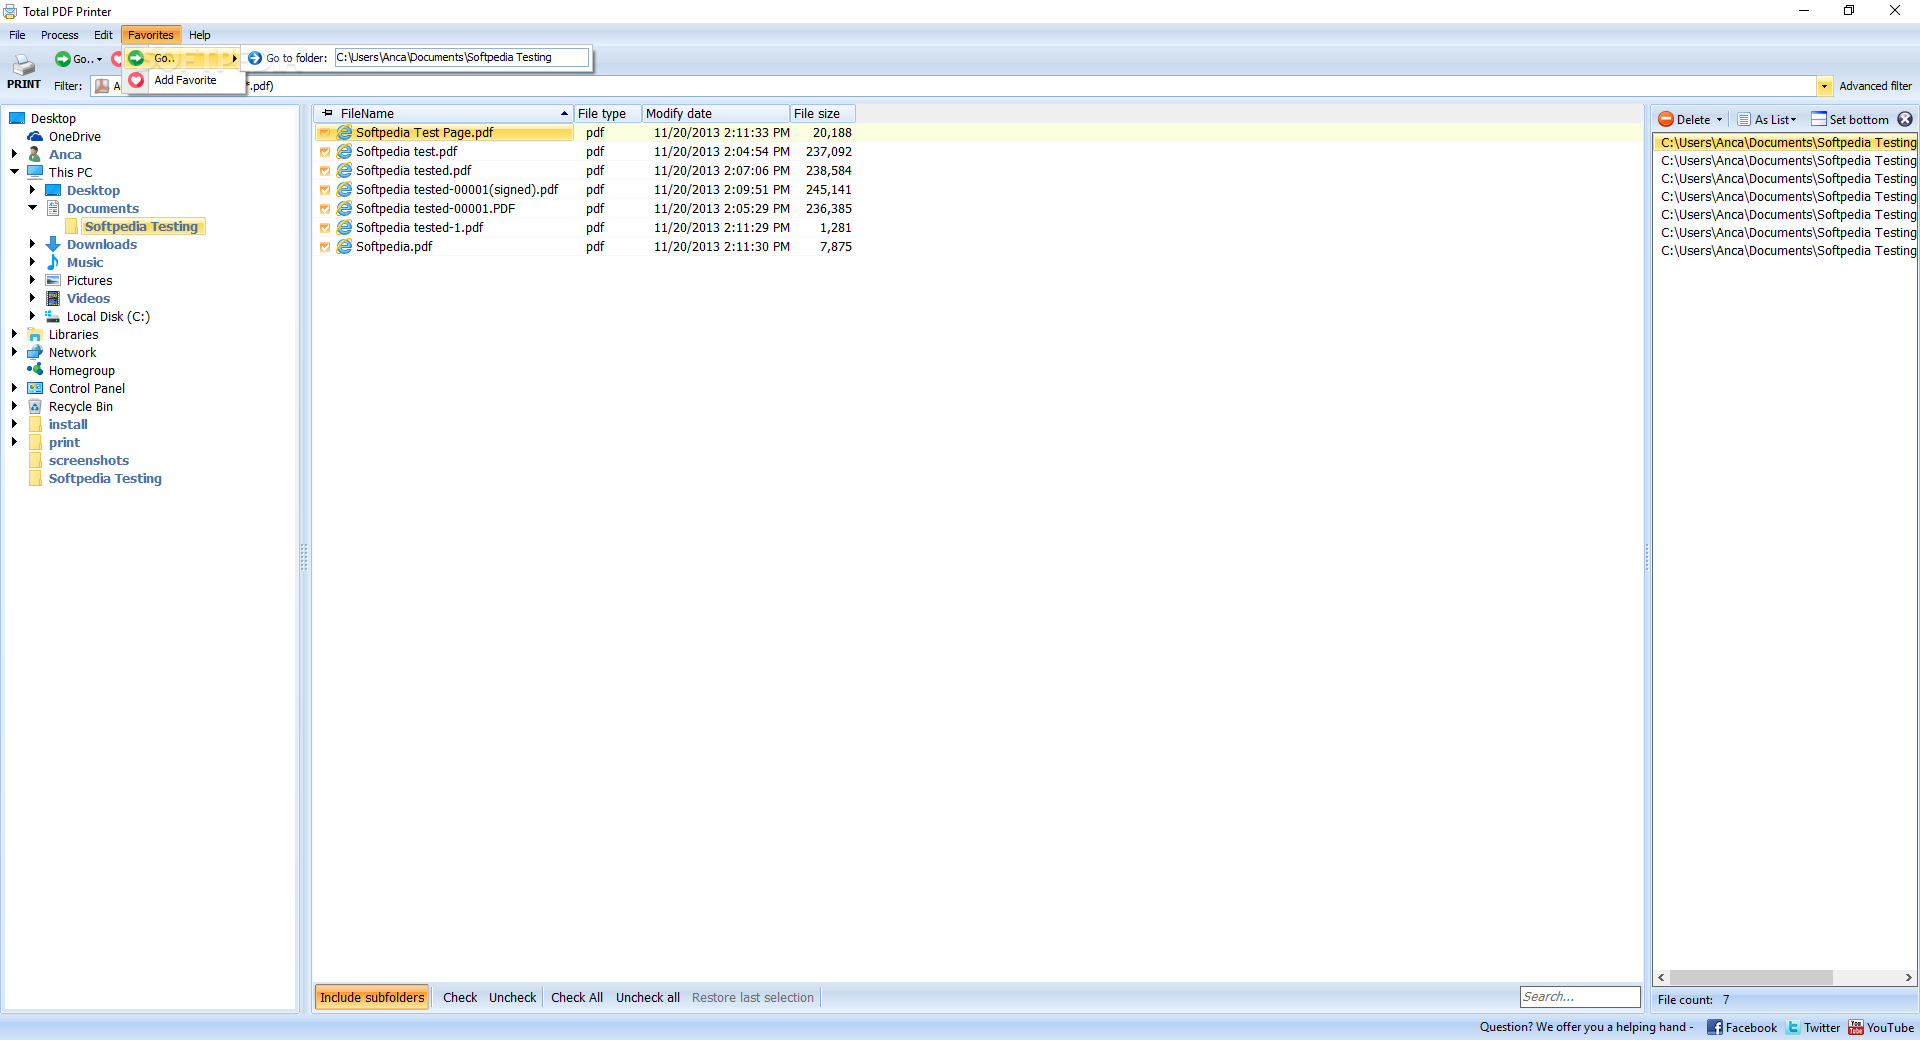Click the Check button
The width and height of the screenshot is (1920, 1040).
click(x=460, y=998)
